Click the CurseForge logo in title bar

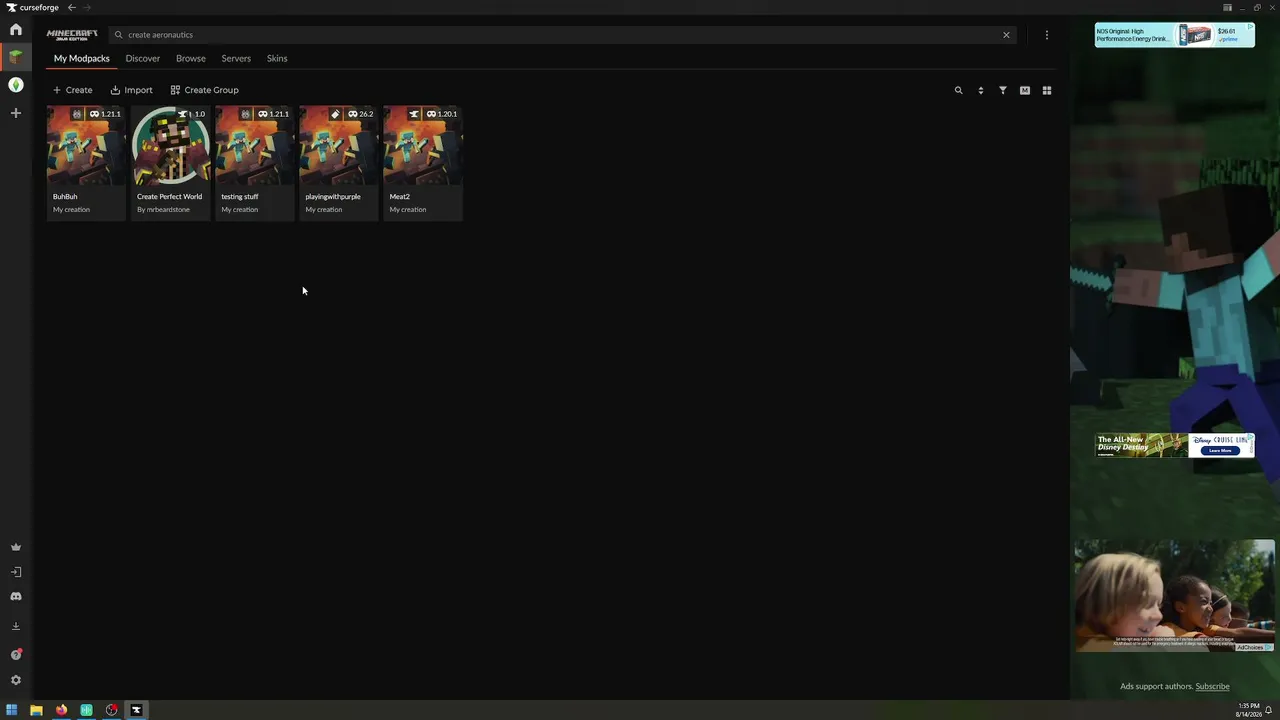click(33, 7)
